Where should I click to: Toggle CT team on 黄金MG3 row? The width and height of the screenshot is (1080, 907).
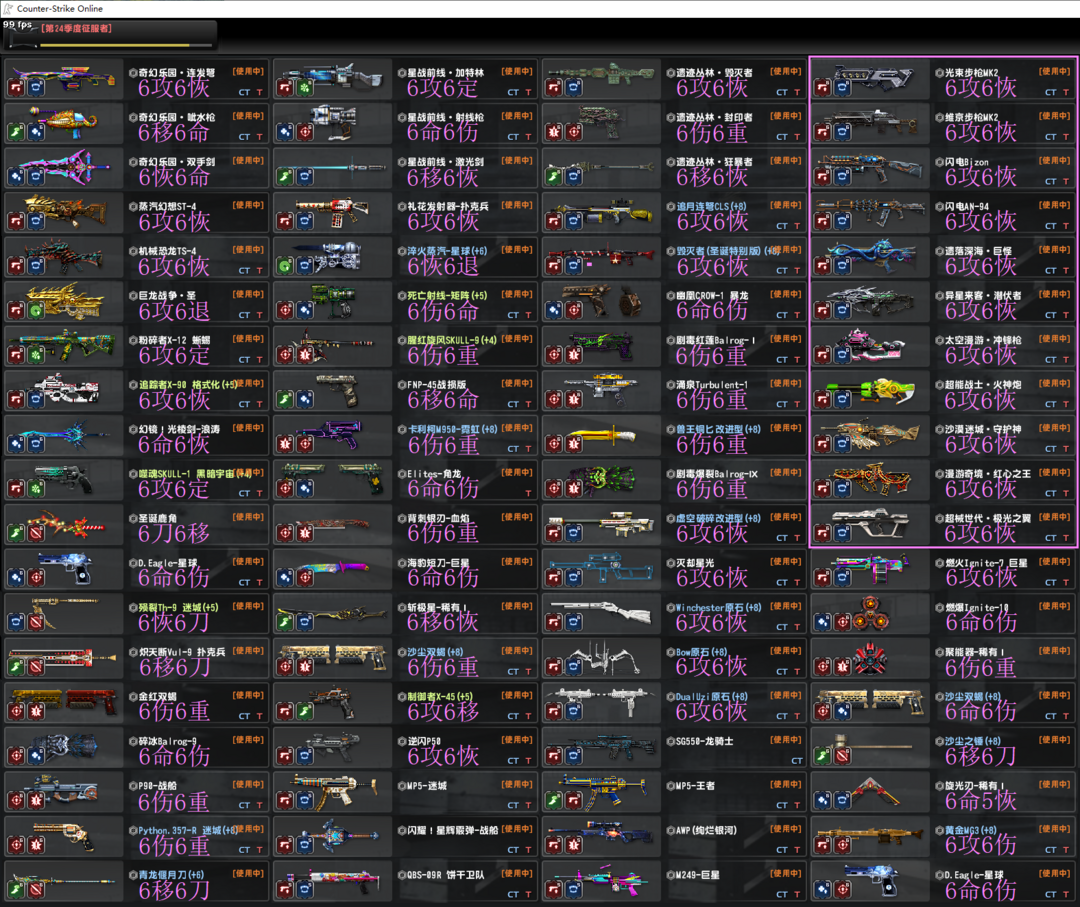tap(1050, 850)
